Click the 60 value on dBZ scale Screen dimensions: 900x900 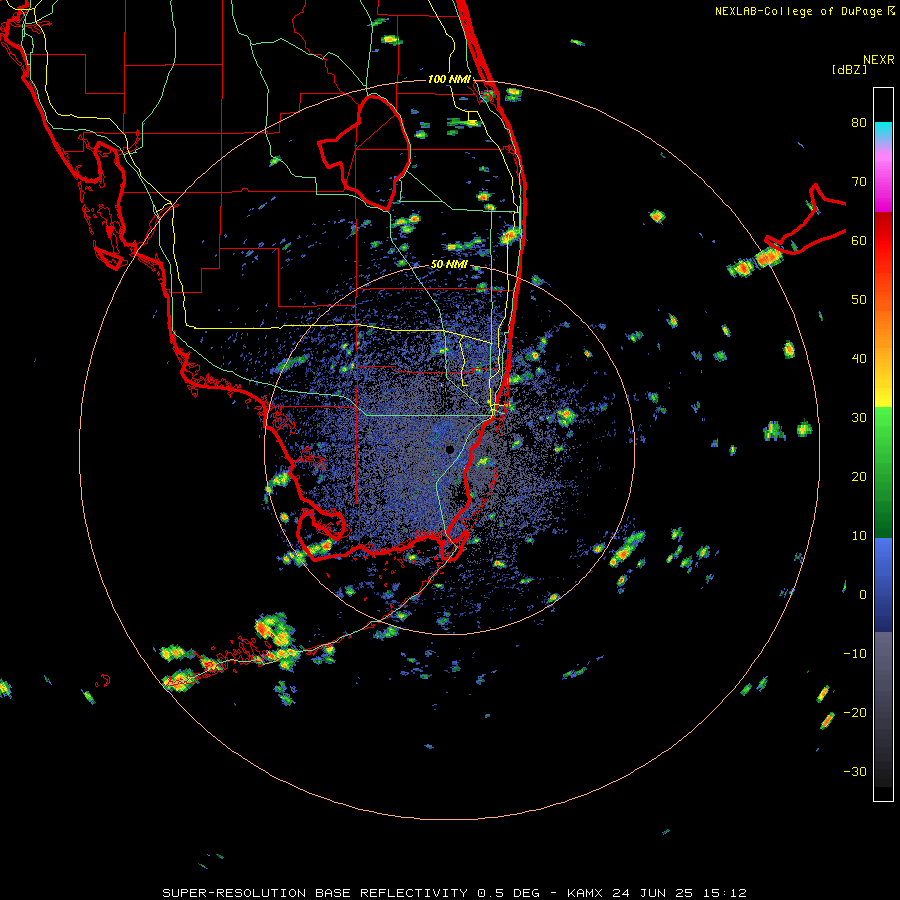click(x=859, y=240)
